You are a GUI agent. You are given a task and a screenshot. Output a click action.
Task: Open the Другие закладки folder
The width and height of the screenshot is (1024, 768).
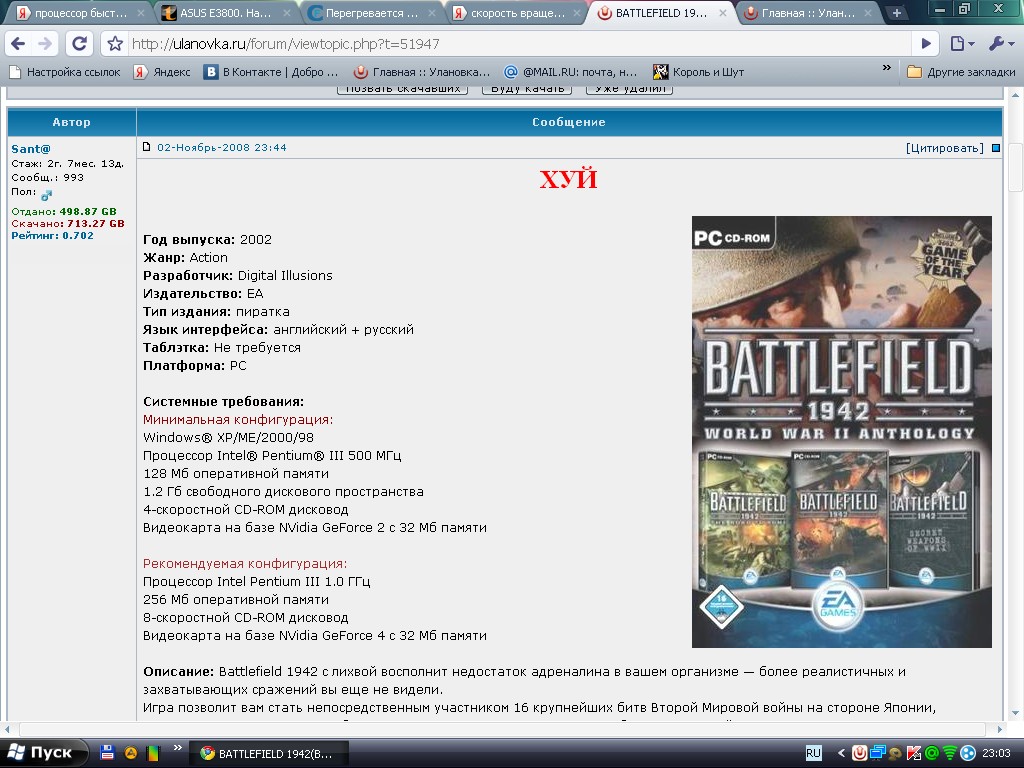coord(961,72)
